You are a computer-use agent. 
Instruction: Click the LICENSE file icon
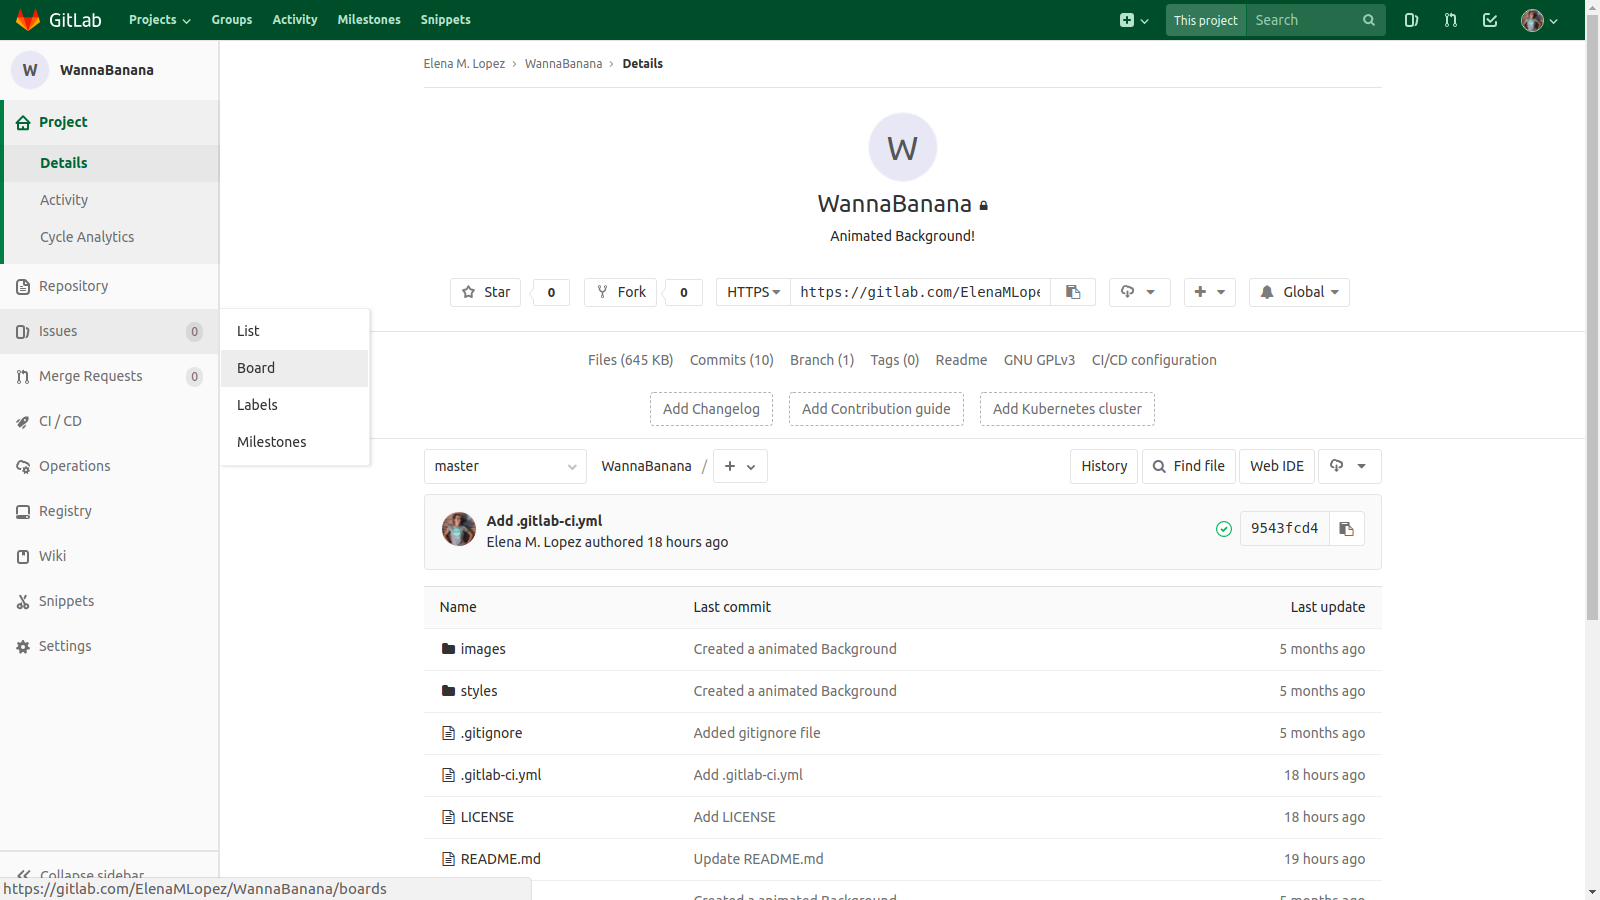pyautogui.click(x=448, y=817)
